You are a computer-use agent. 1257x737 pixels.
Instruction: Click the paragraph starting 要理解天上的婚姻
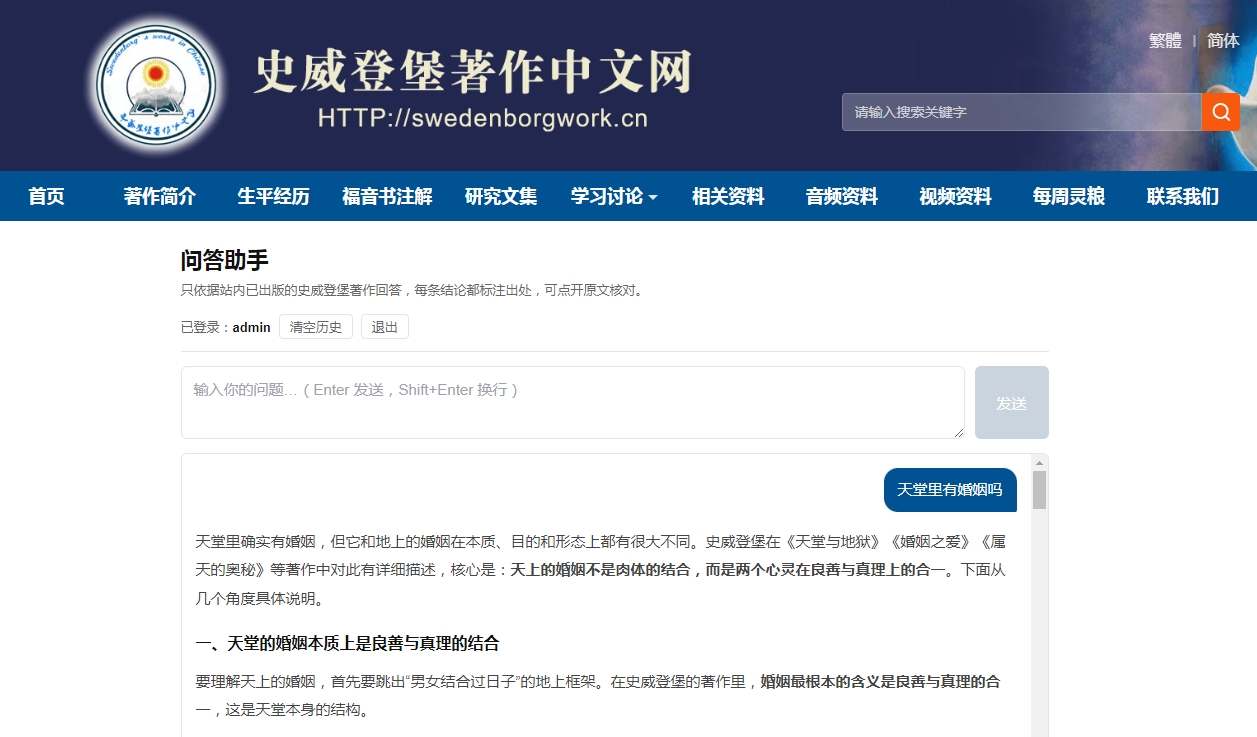[598, 696]
